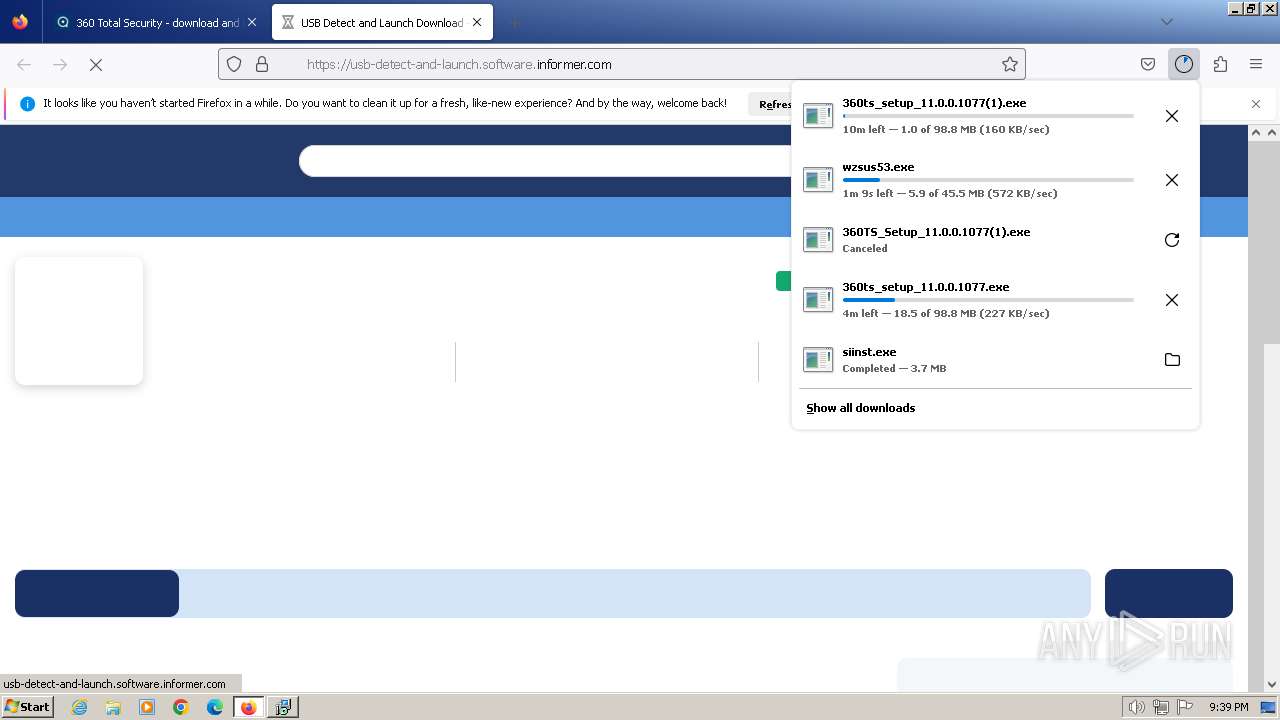
Task: Open the installer taskbar item
Action: pos(283,707)
